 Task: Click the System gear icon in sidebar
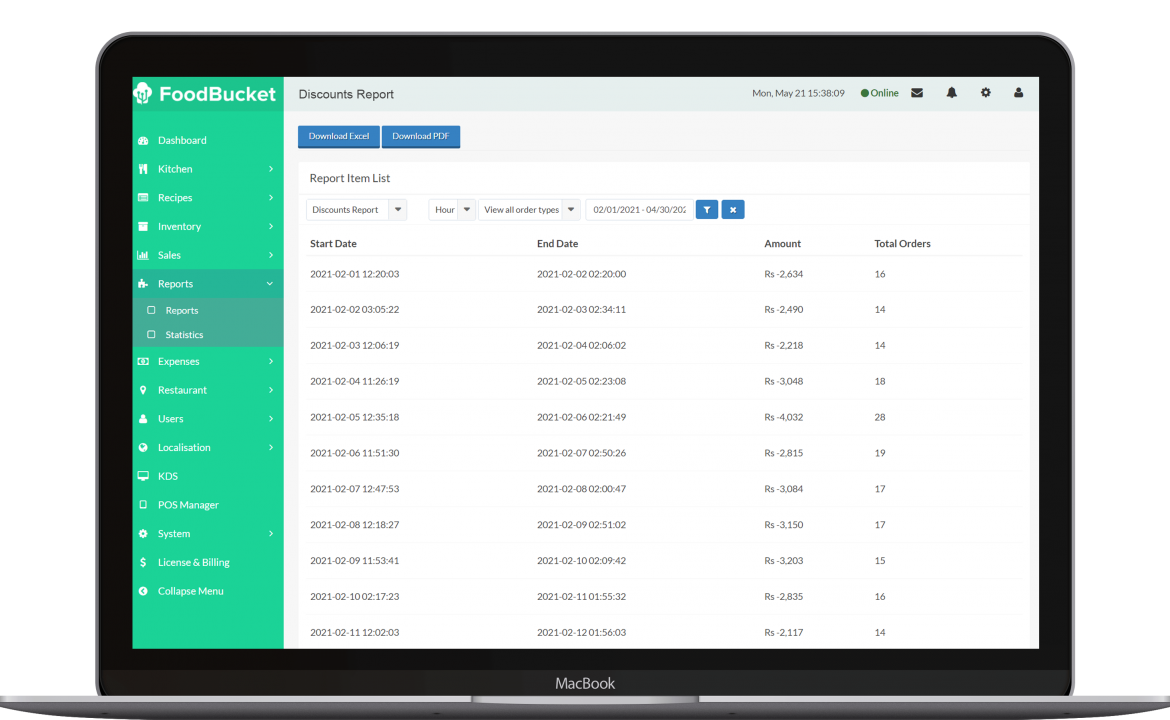pos(143,534)
